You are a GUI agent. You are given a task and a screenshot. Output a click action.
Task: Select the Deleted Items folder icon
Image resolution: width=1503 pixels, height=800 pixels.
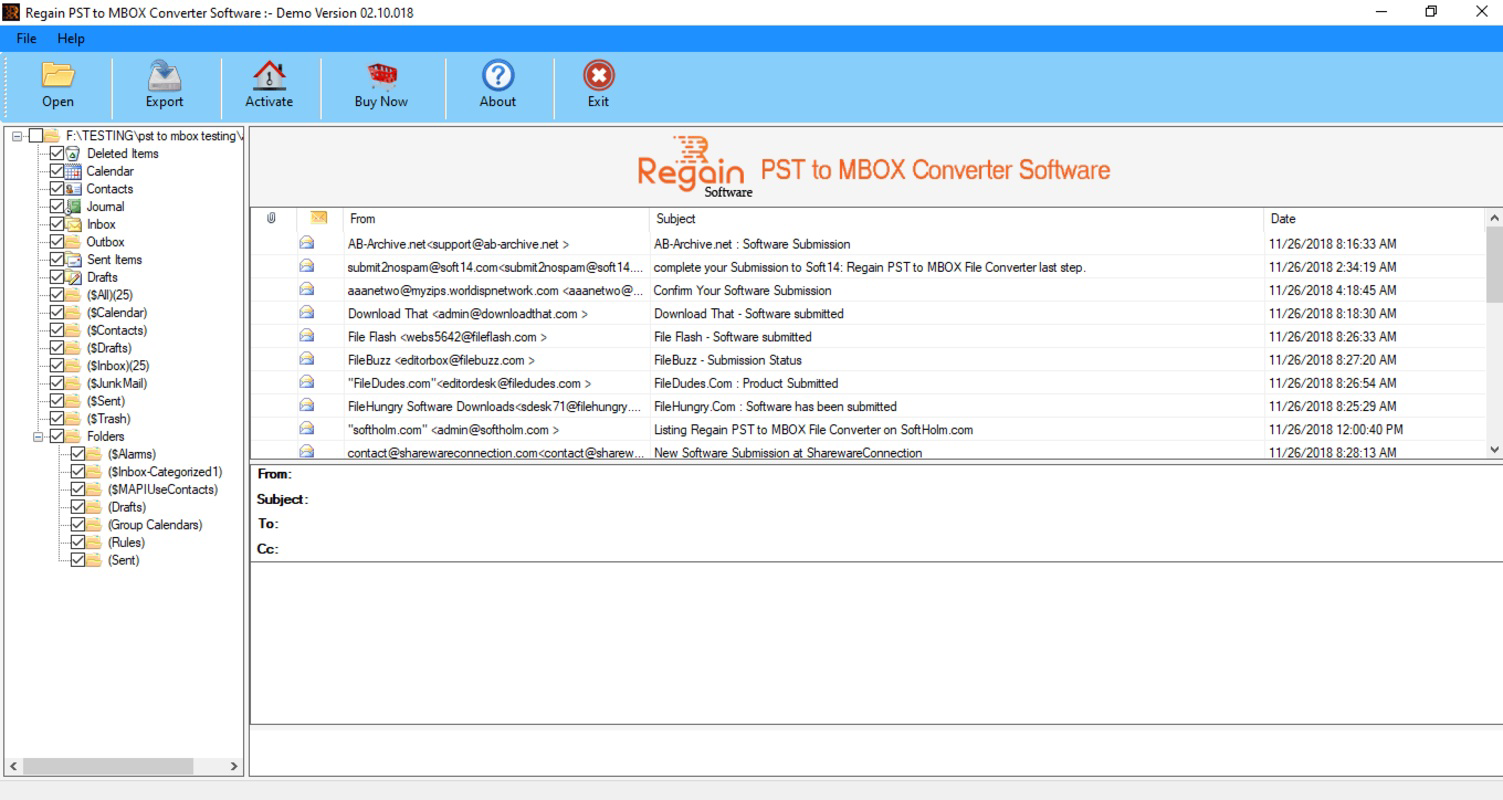74,153
